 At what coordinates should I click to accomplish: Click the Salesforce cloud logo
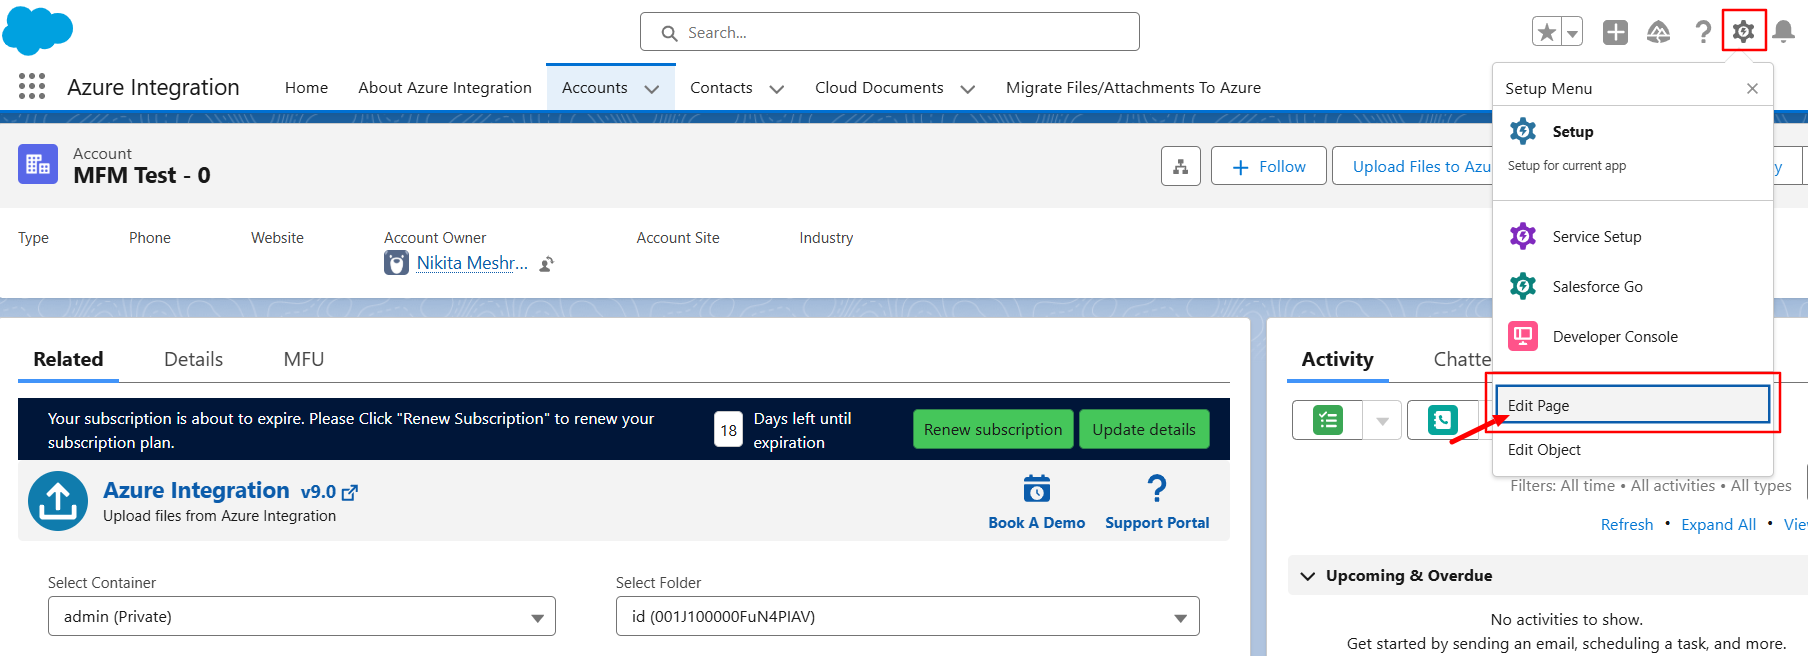click(x=38, y=30)
